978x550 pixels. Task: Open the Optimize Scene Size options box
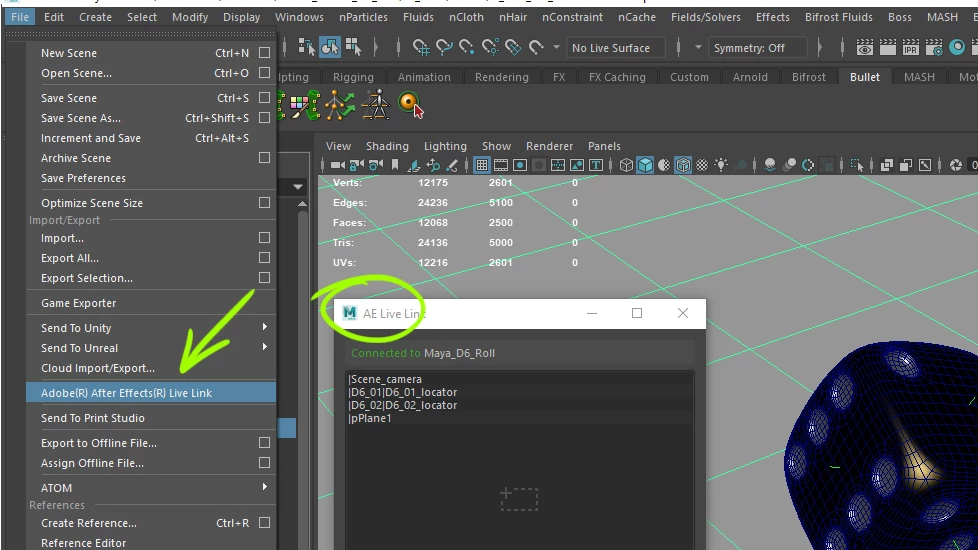pyautogui.click(x=264, y=203)
